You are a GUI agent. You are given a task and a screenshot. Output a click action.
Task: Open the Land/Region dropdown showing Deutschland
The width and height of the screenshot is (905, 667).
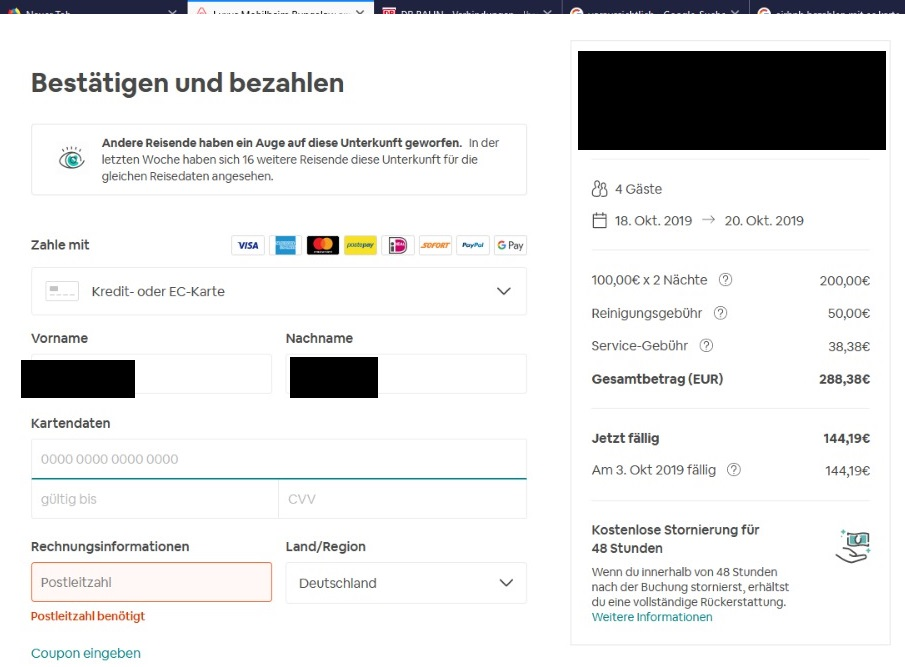[x=405, y=583]
